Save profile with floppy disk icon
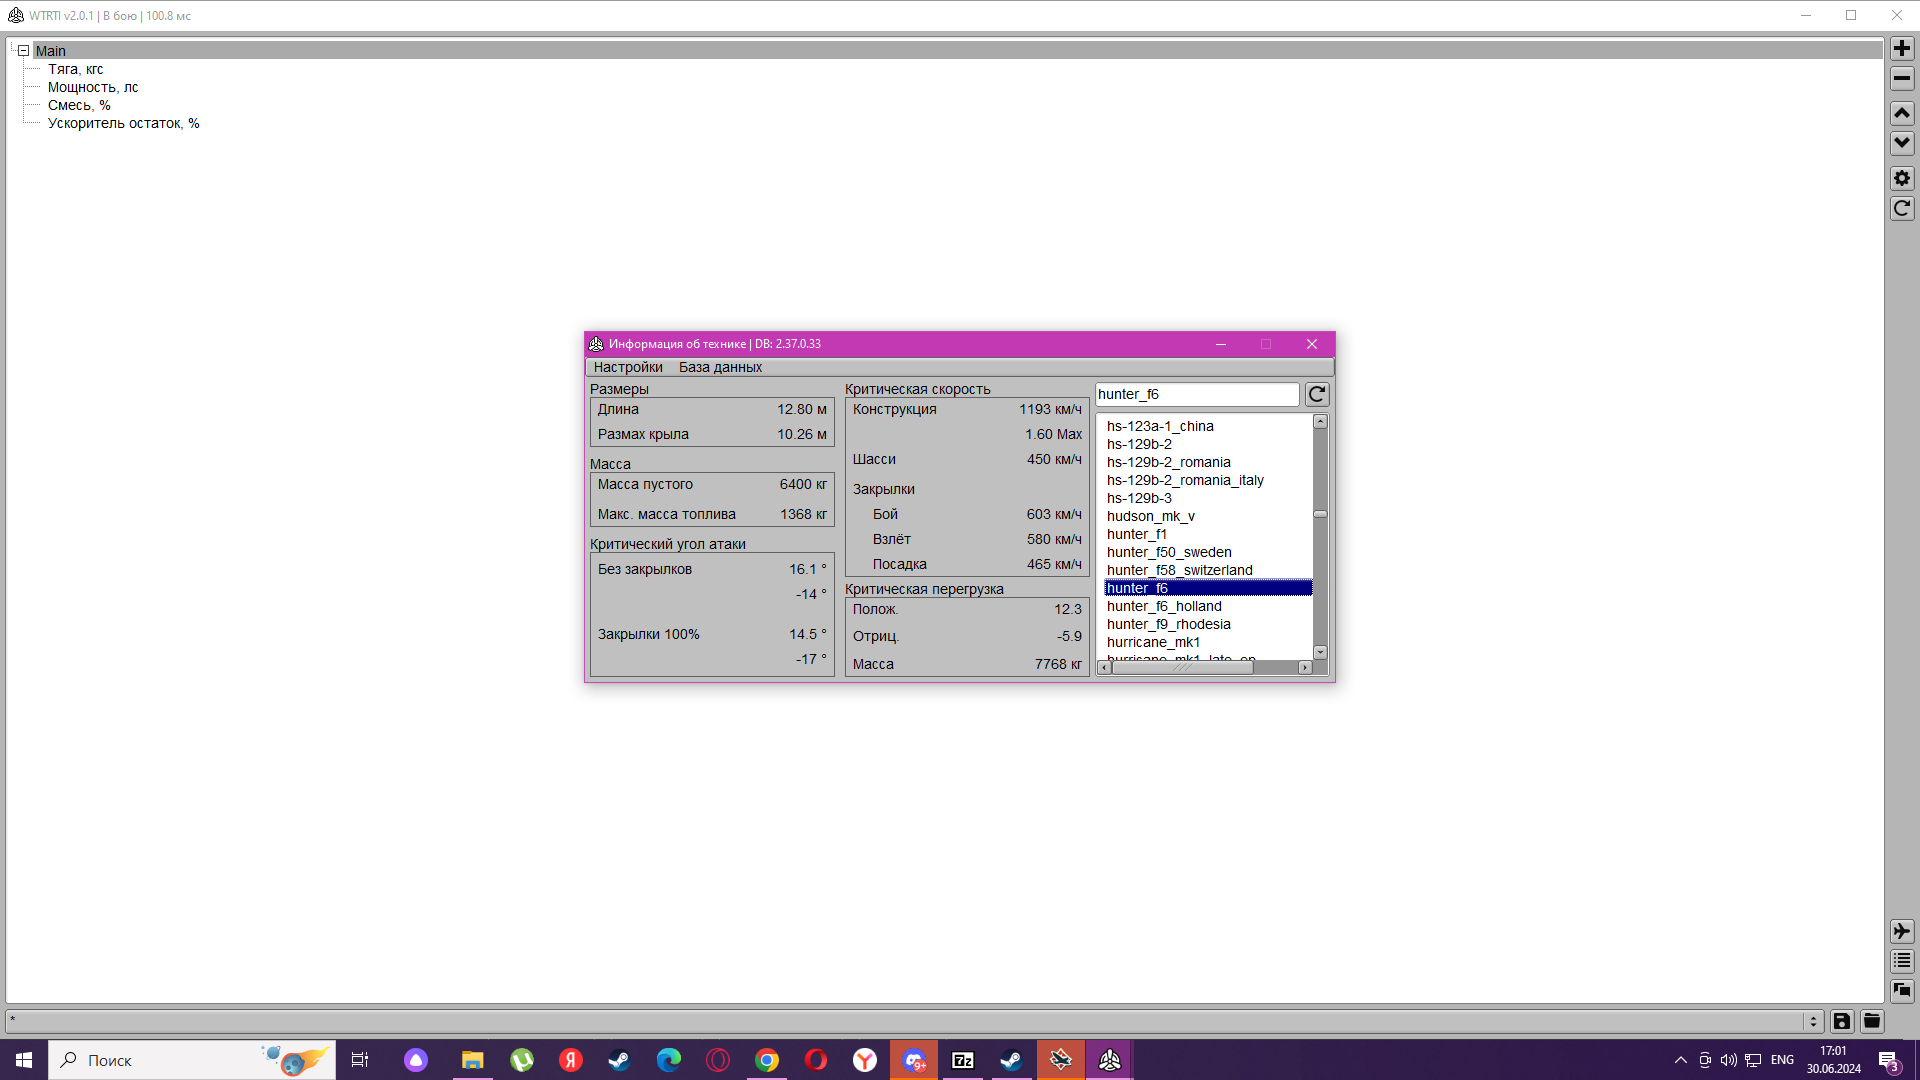 1842,1021
